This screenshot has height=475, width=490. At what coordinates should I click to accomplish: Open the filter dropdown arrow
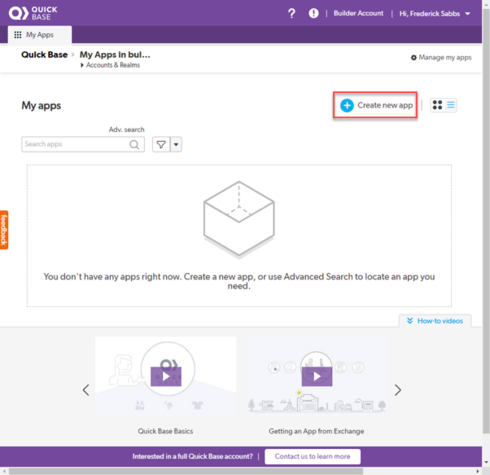pos(176,145)
